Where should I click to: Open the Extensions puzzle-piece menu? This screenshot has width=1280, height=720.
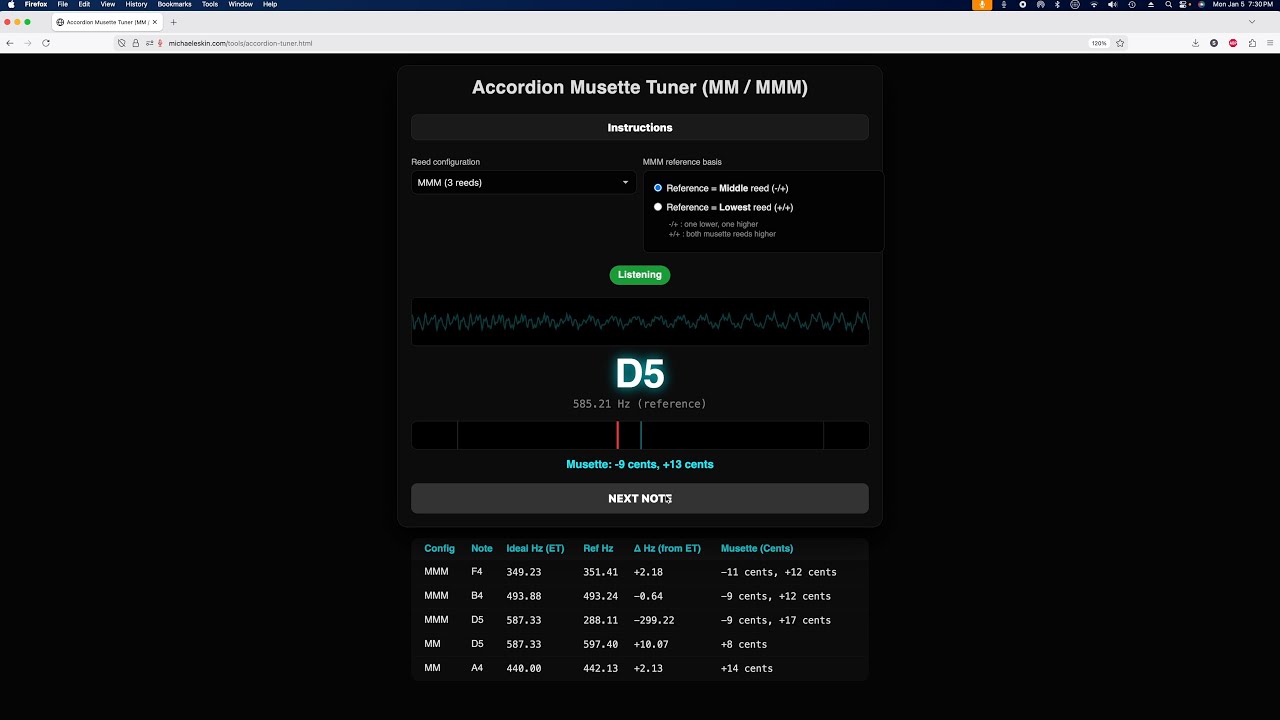point(1252,43)
